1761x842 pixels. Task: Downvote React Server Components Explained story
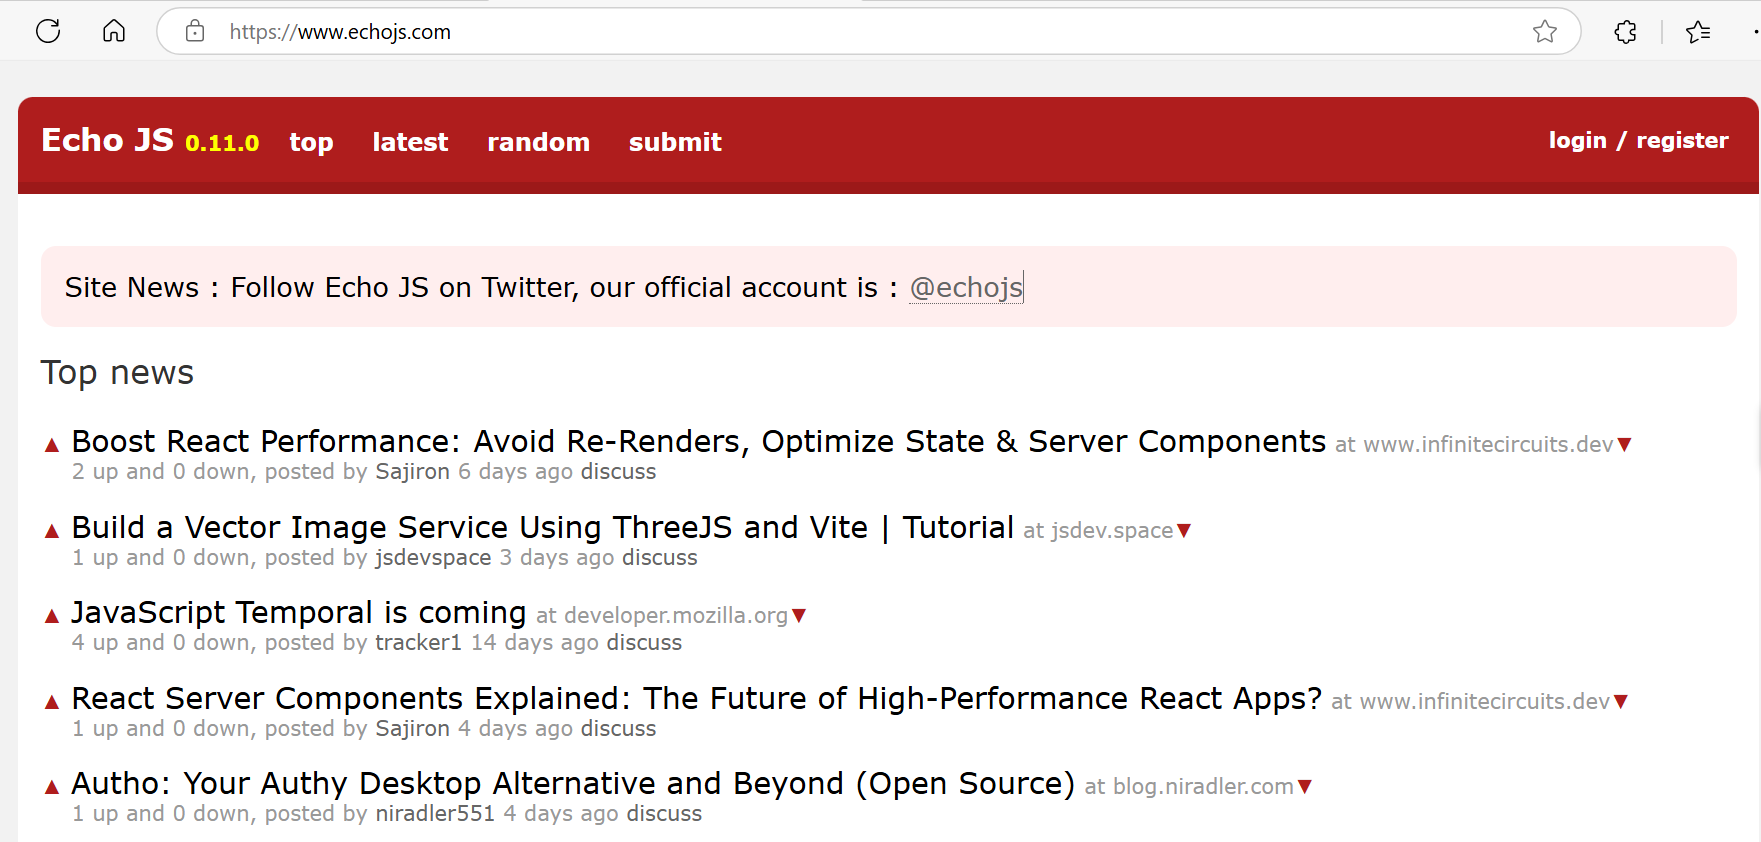pos(1621,702)
